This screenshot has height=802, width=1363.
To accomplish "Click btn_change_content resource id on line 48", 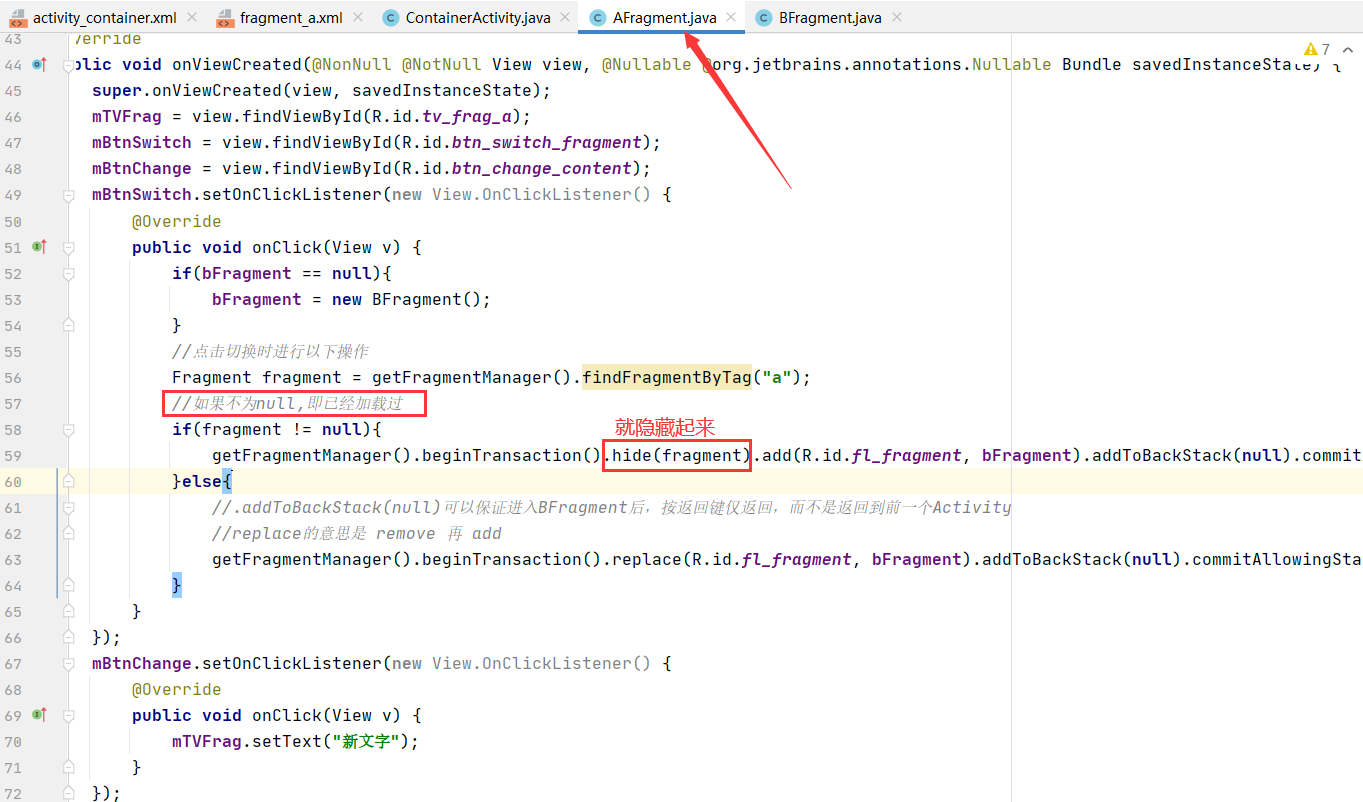I will tap(542, 168).
